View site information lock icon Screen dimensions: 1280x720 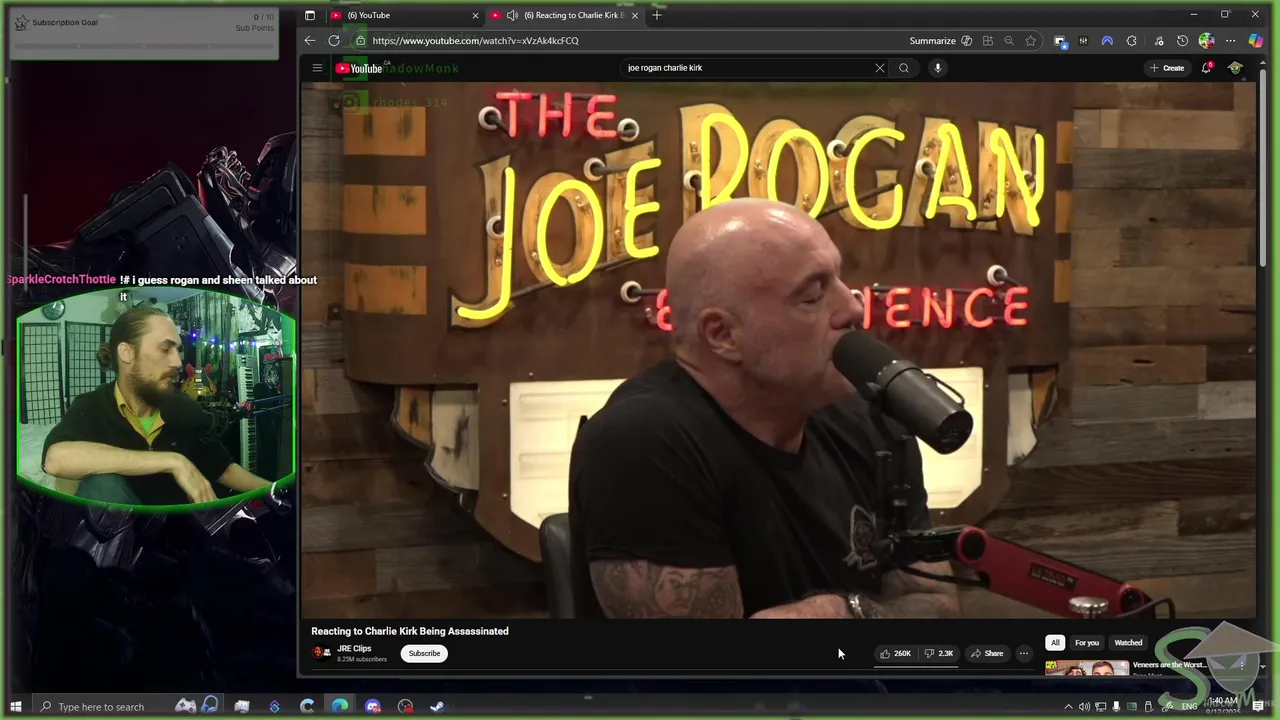pos(361,41)
